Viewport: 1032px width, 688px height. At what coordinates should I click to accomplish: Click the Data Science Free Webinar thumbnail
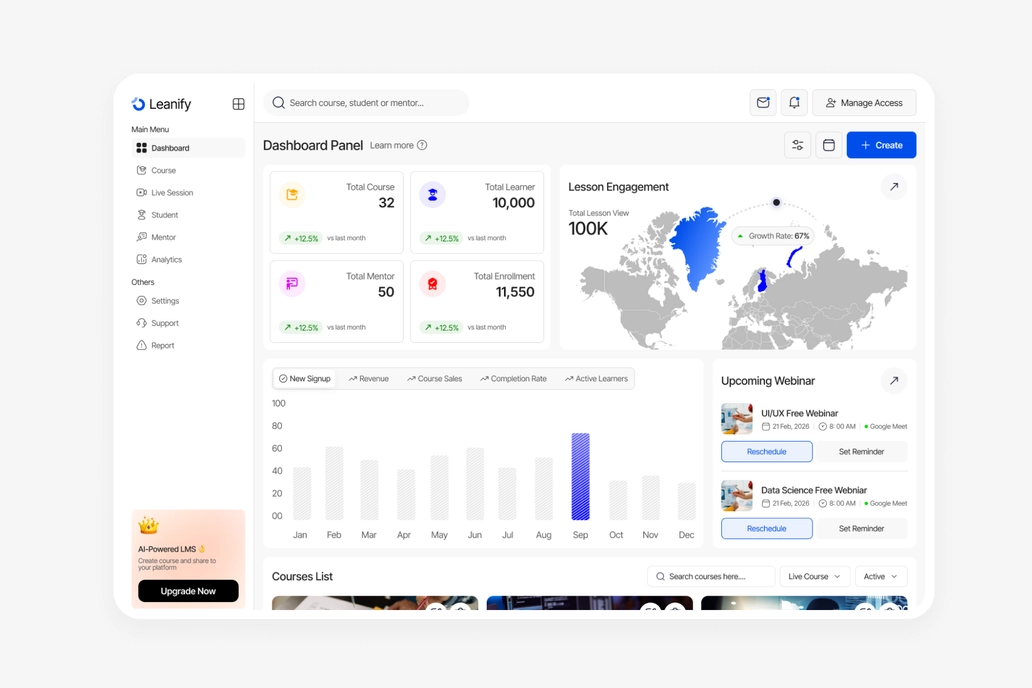[736, 496]
